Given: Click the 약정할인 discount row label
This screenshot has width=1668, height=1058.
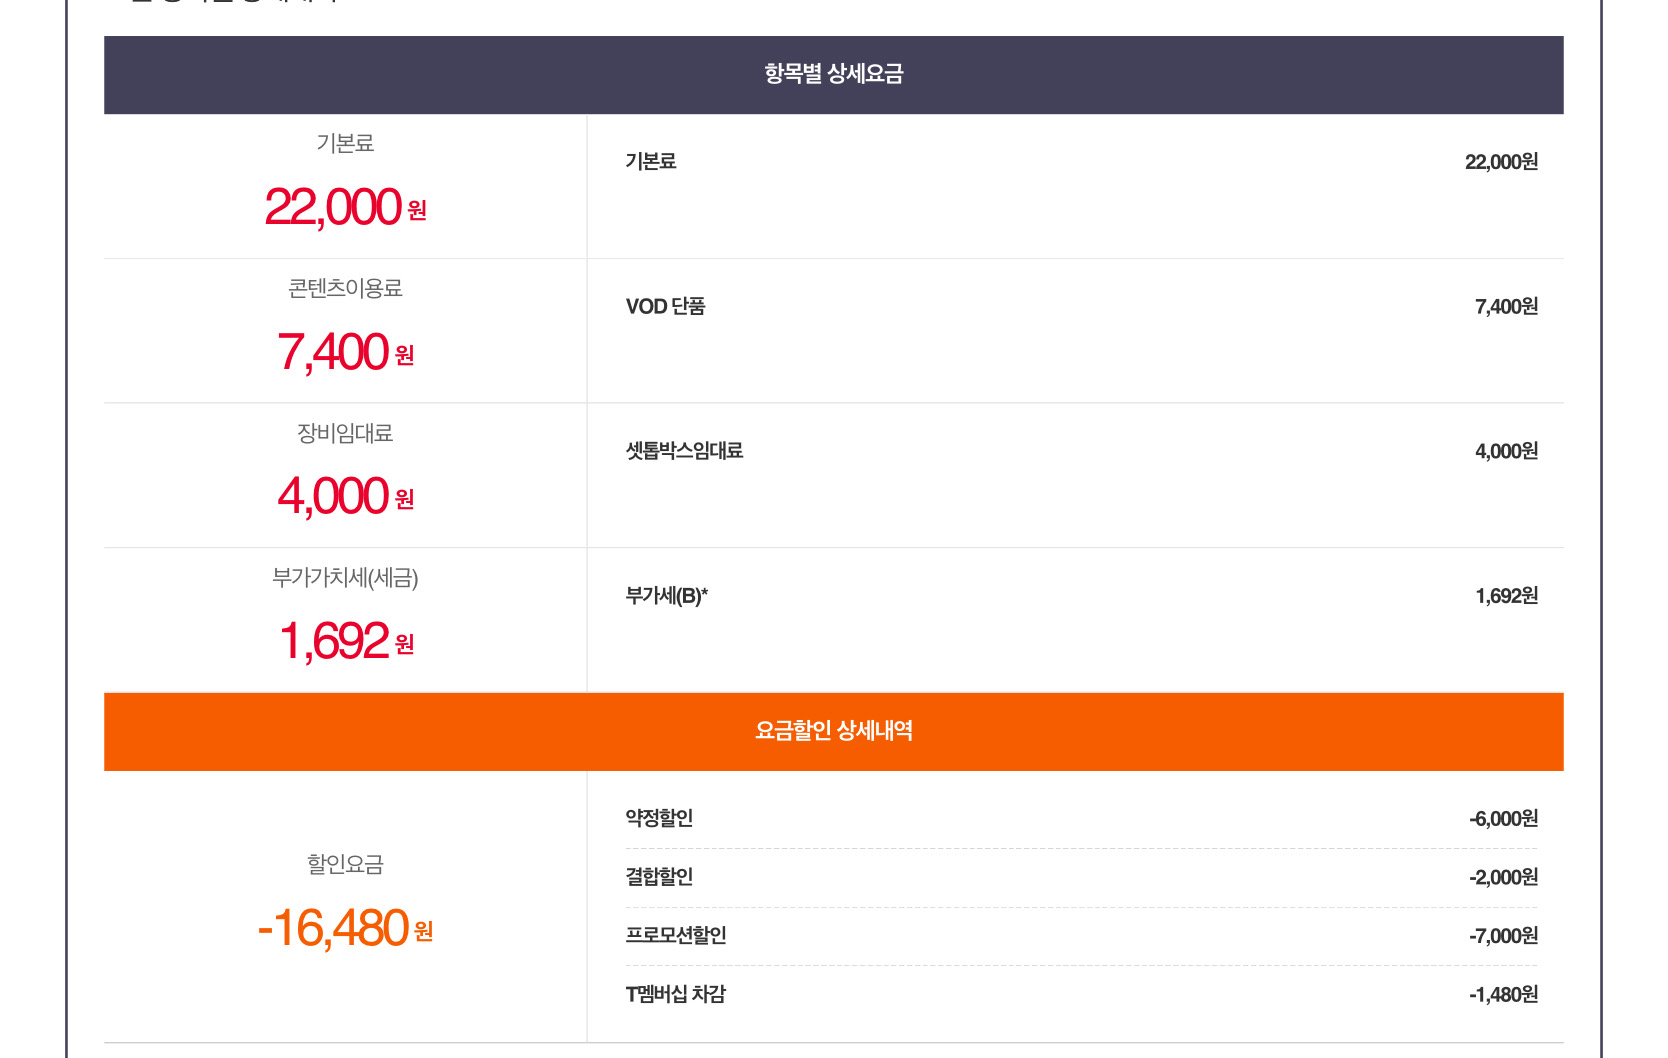Looking at the screenshot, I should point(659,818).
